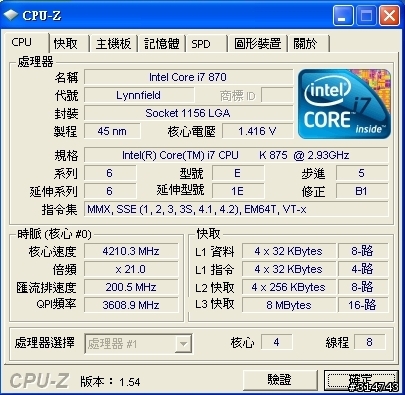Switch to the 圖形裝置 tab

tap(257, 44)
